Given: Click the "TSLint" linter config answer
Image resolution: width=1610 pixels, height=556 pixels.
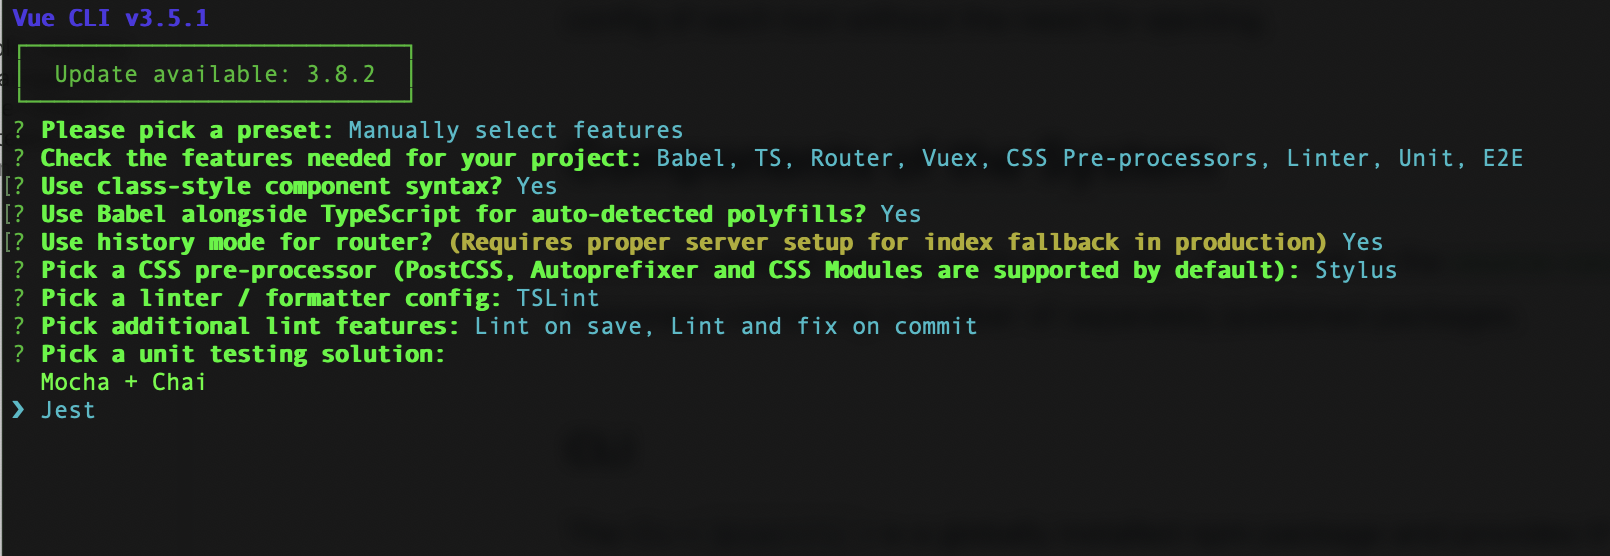Looking at the screenshot, I should point(557,299).
